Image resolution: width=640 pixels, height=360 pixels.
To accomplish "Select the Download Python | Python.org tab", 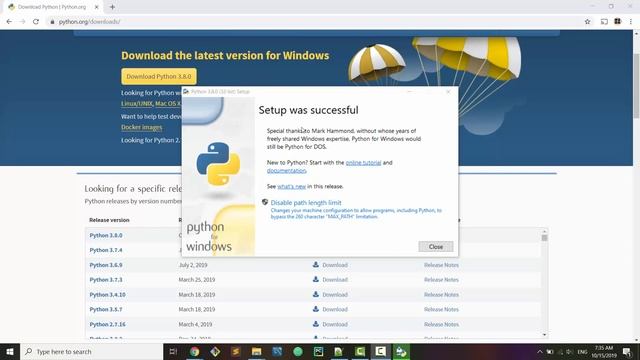I will pyautogui.click(x=52, y=7).
